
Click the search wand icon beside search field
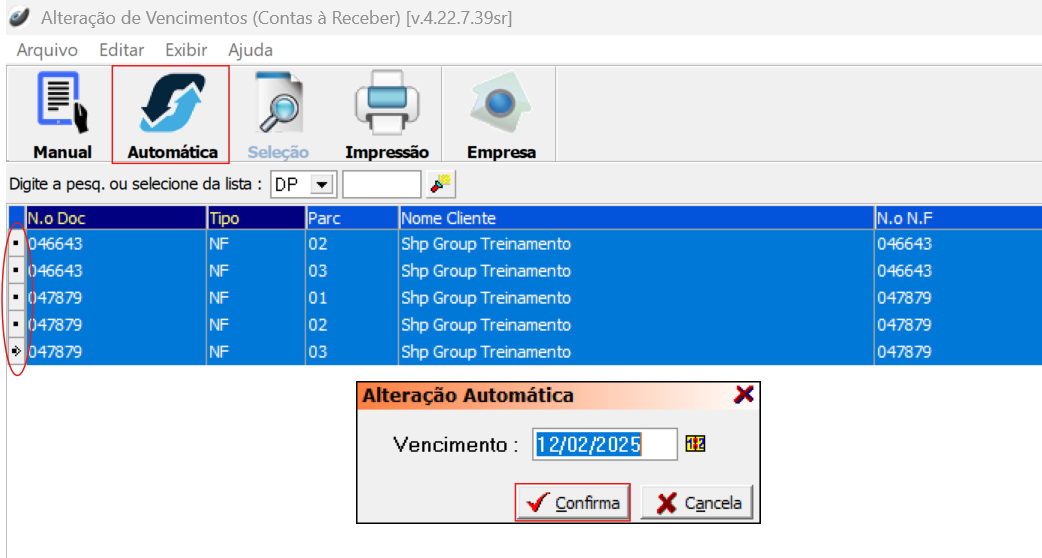[x=440, y=184]
